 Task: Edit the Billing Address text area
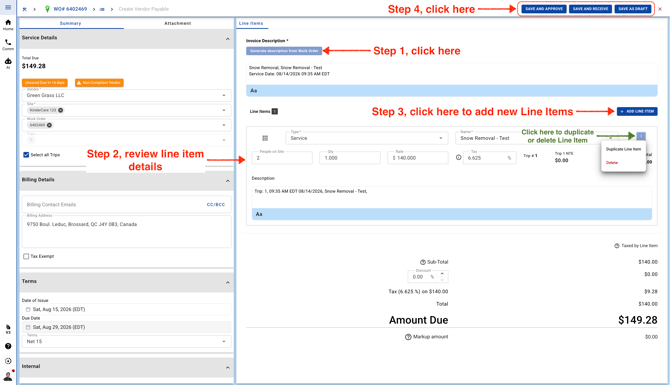coord(126,231)
